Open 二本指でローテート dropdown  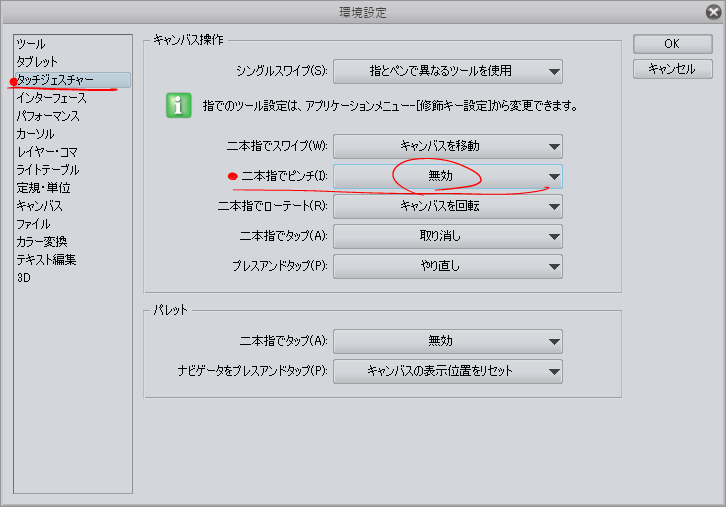448,206
